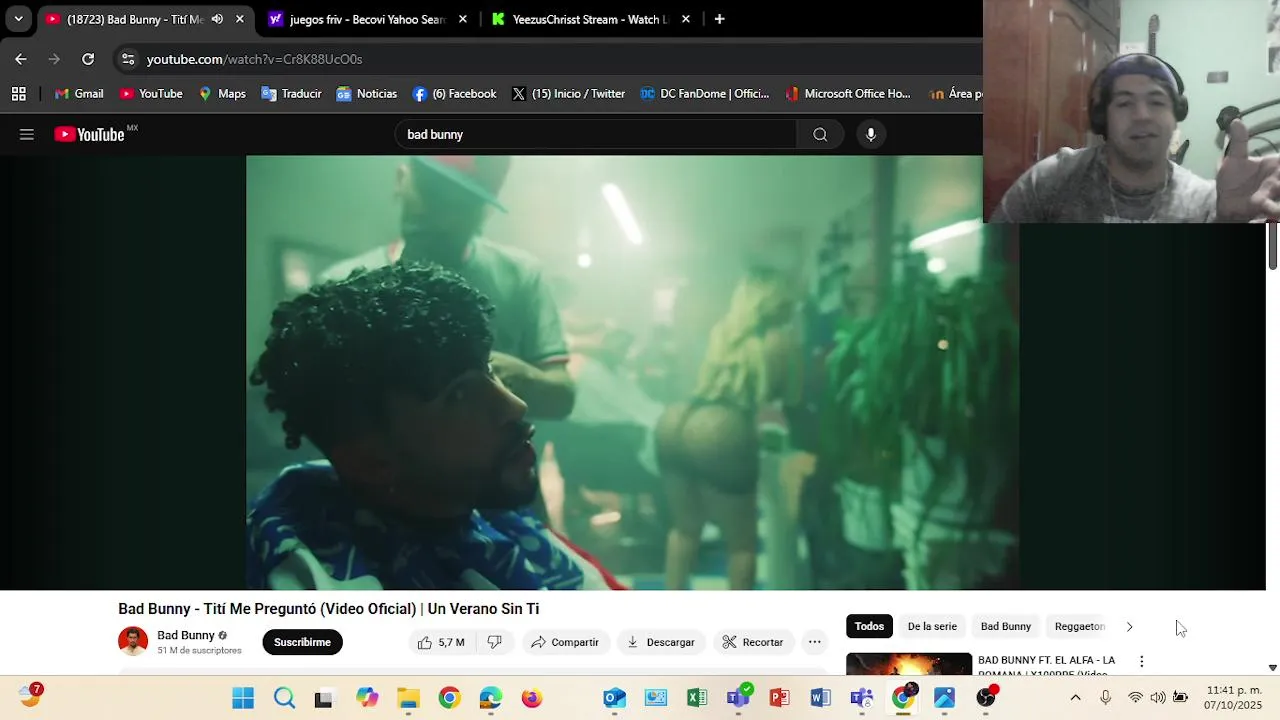Switch to the juegos friv Yahoo tab
Viewport: 1280px width, 720px height.
click(367, 19)
